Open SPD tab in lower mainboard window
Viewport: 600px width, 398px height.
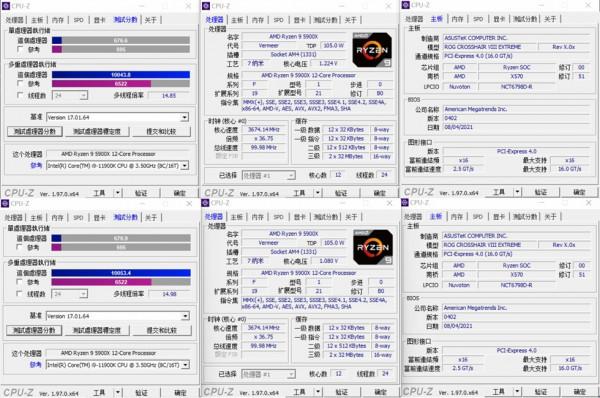(478, 217)
